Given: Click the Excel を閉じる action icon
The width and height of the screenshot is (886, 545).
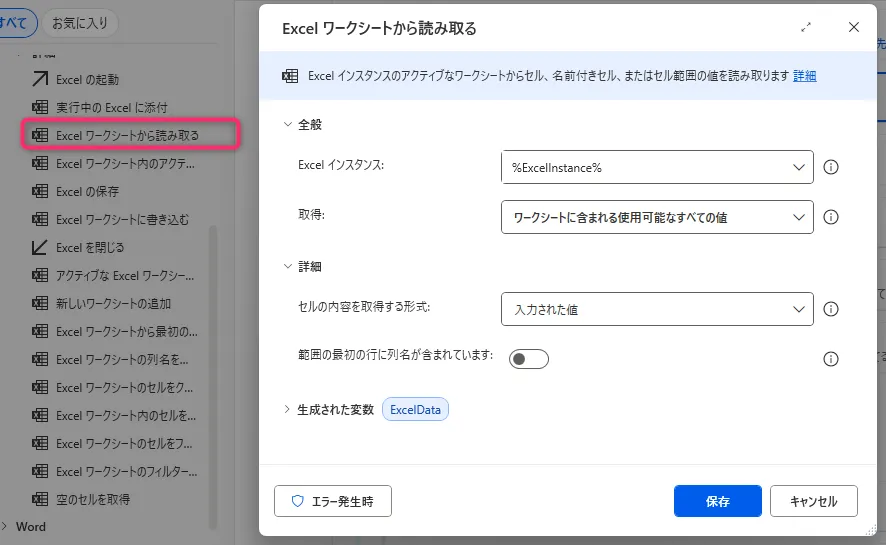Looking at the screenshot, I should [40, 247].
